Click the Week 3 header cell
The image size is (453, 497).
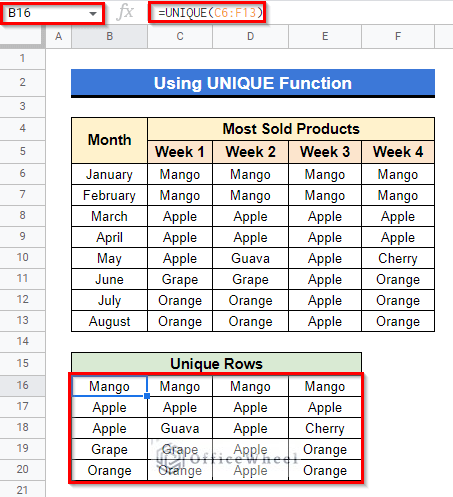click(x=325, y=152)
